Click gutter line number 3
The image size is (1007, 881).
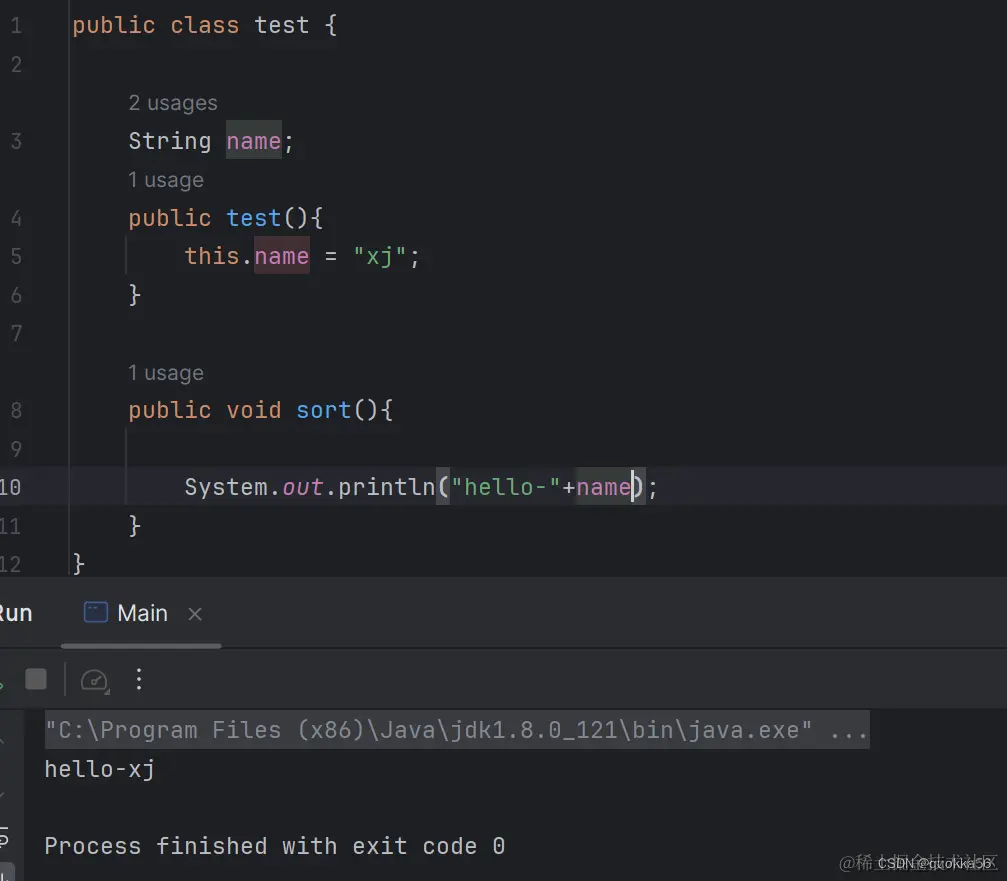click(x=16, y=141)
